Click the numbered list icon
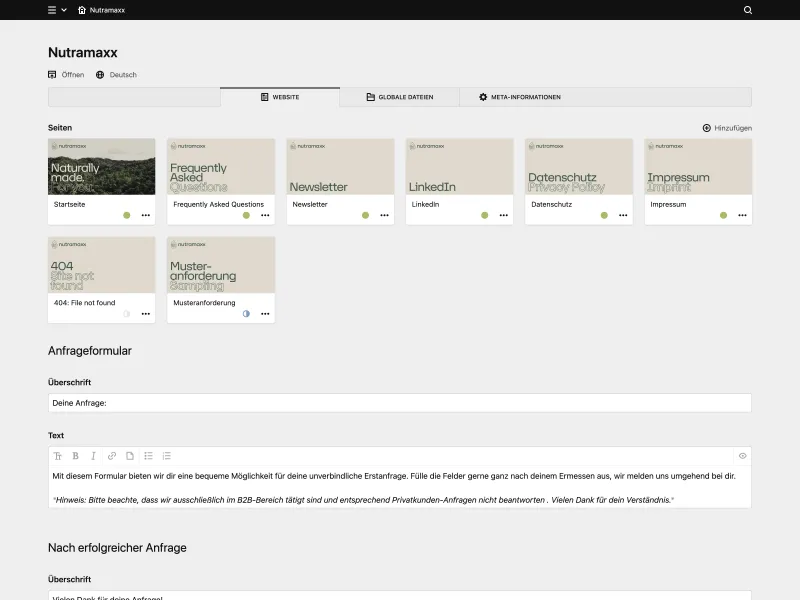800x600 pixels. (x=166, y=455)
